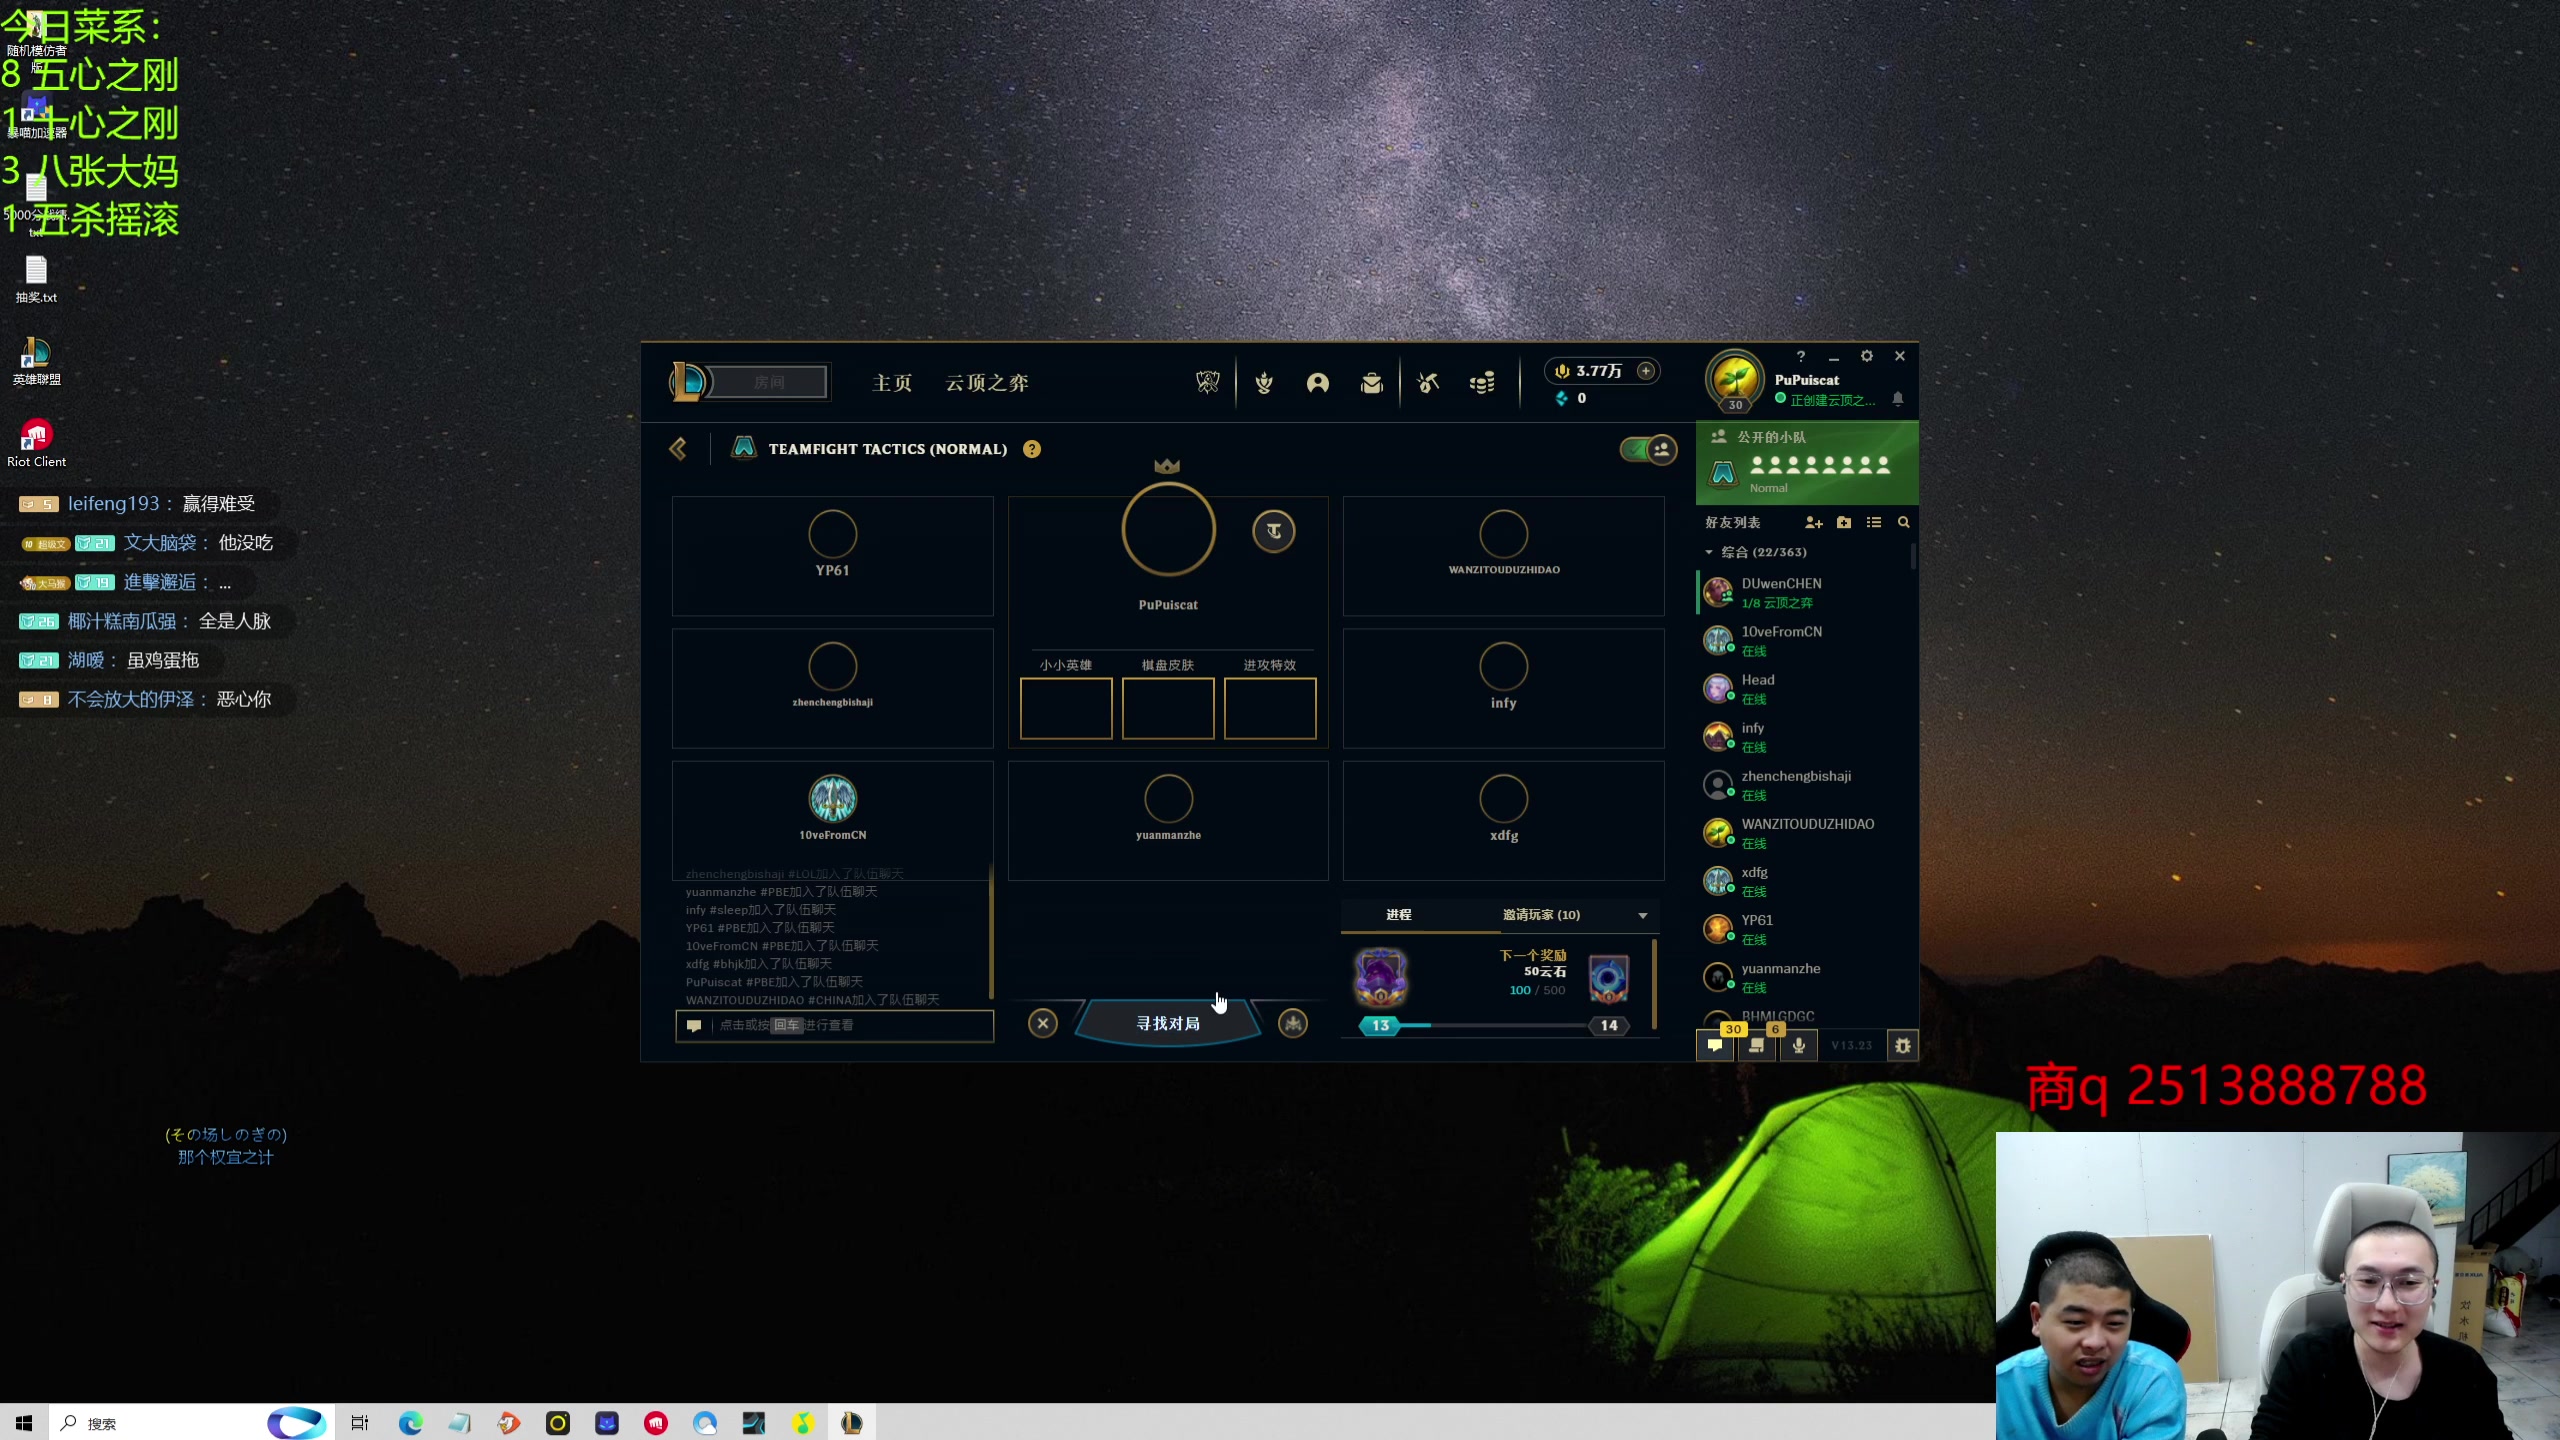Switch to the 主页 tab
Screen dimensions: 2560x1440
pos(892,382)
